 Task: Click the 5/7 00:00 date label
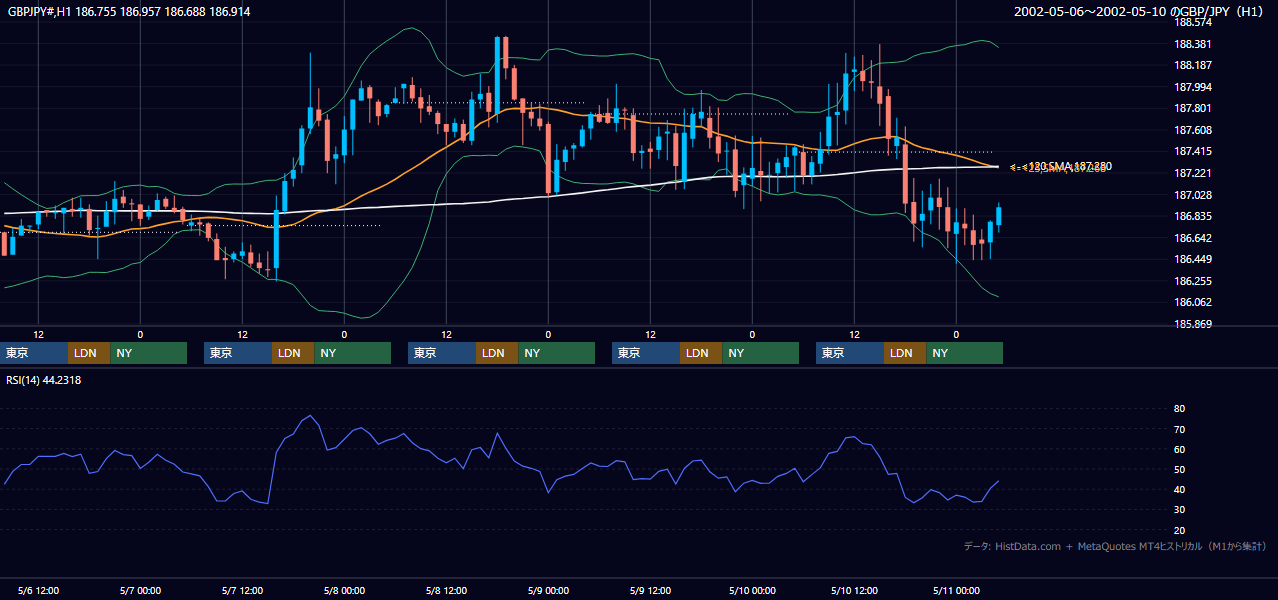tap(140, 591)
